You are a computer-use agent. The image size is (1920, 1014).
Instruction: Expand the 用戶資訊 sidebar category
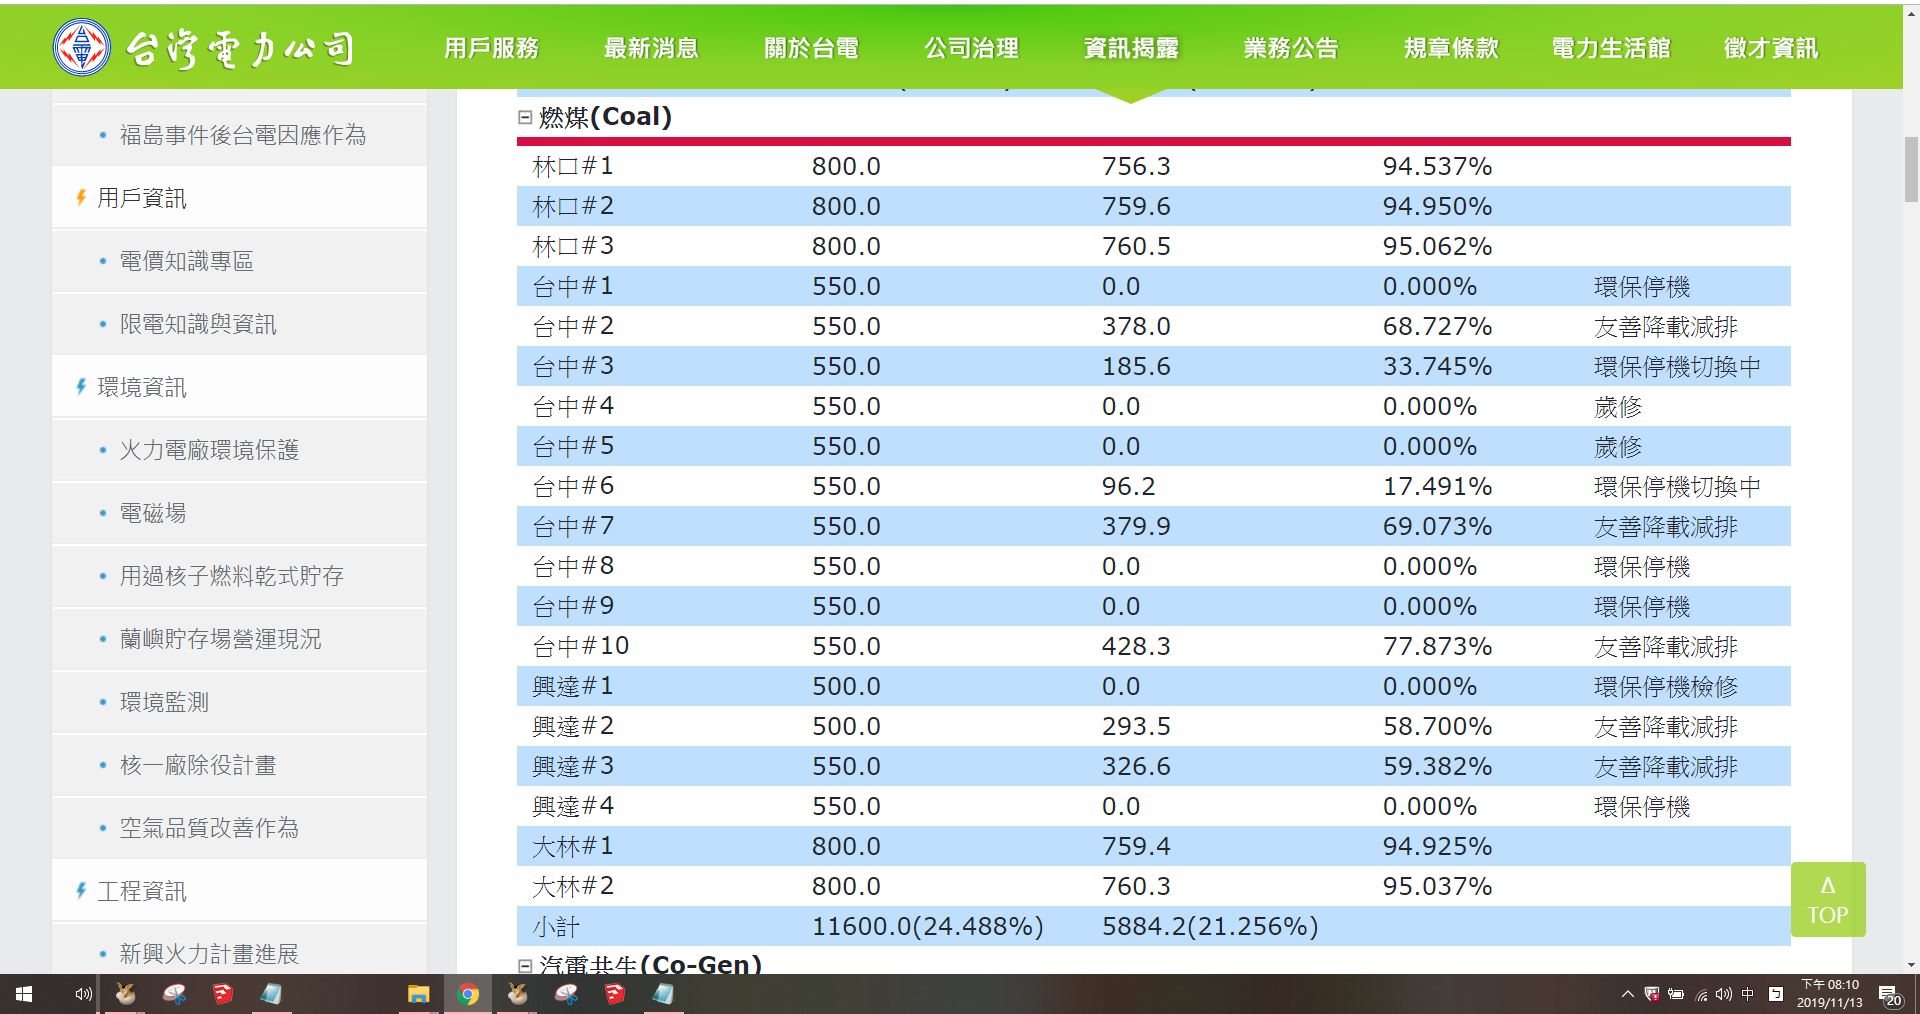pyautogui.click(x=141, y=198)
